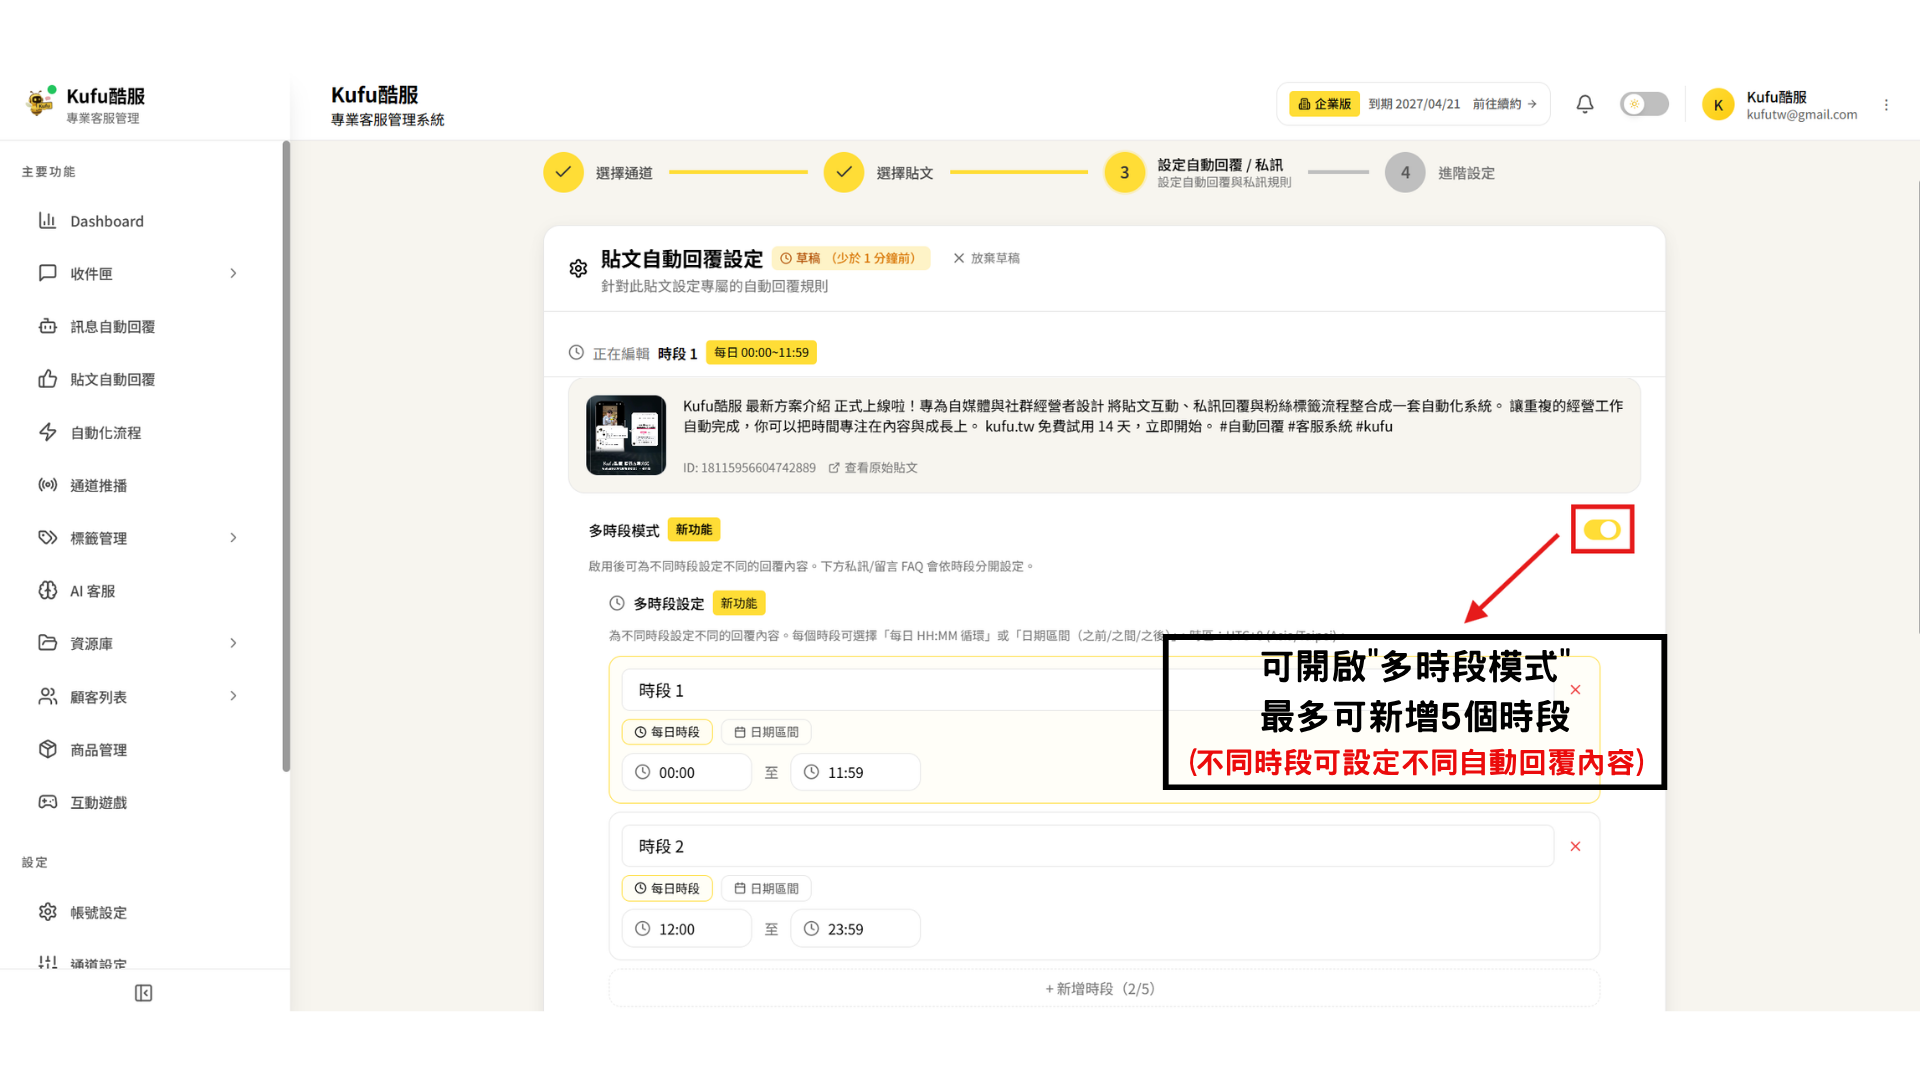Open the account more-options menu
This screenshot has height=1080, width=1920.
(1886, 105)
